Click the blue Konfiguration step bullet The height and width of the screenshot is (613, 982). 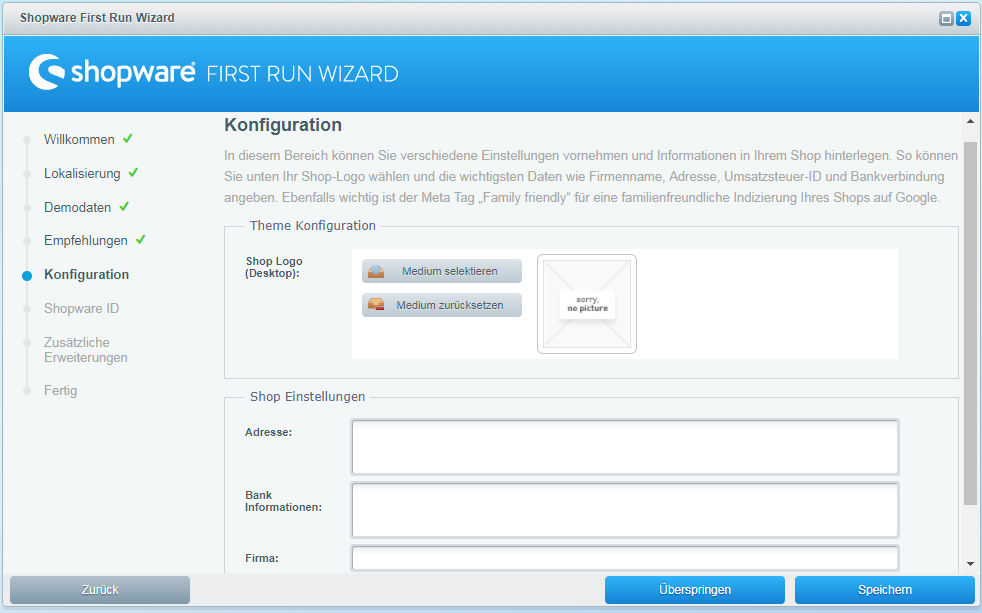(27, 276)
